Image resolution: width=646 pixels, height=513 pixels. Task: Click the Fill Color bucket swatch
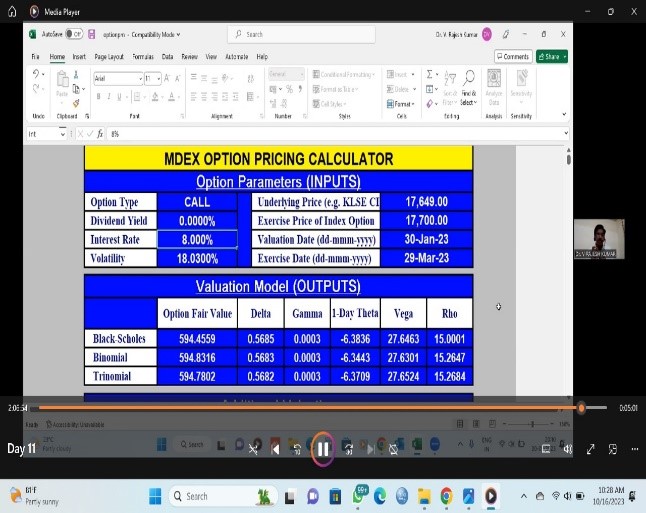(x=155, y=97)
